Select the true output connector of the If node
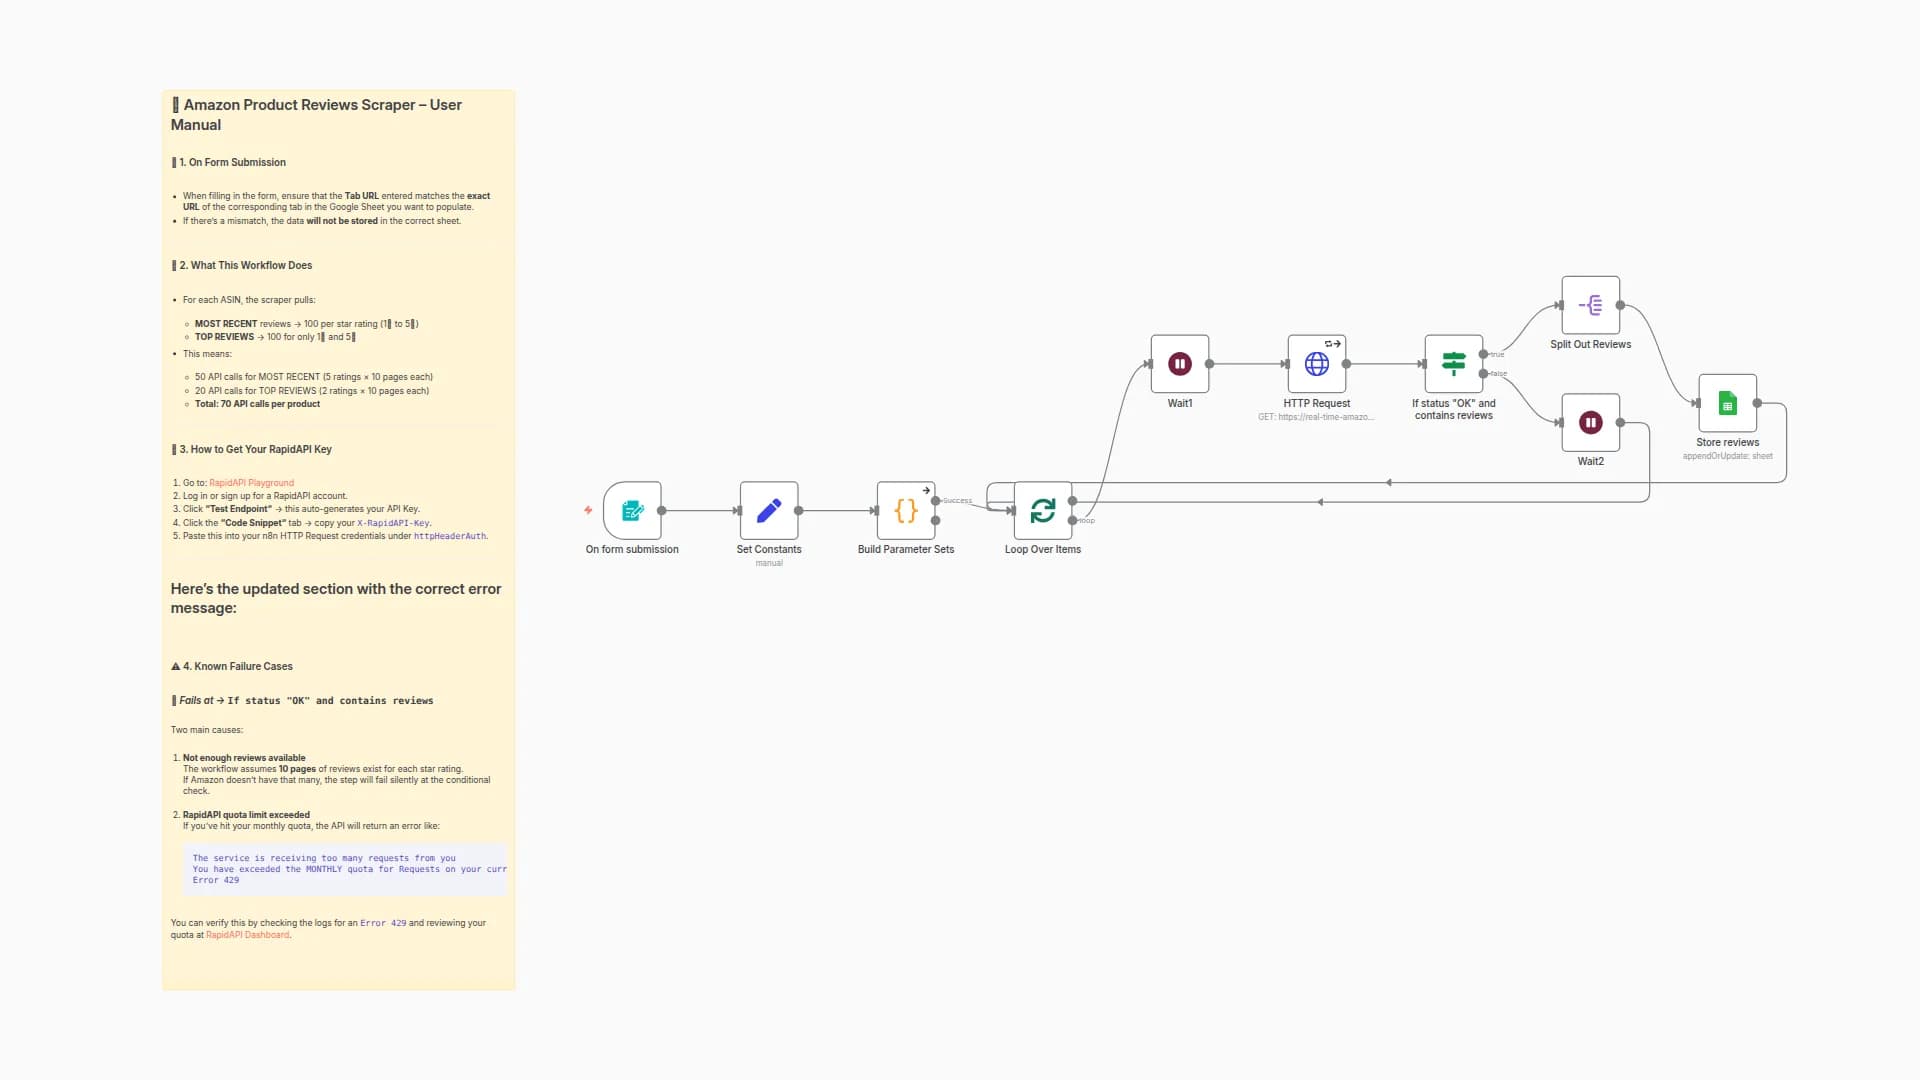The height and width of the screenshot is (1080, 1920). tap(1484, 354)
